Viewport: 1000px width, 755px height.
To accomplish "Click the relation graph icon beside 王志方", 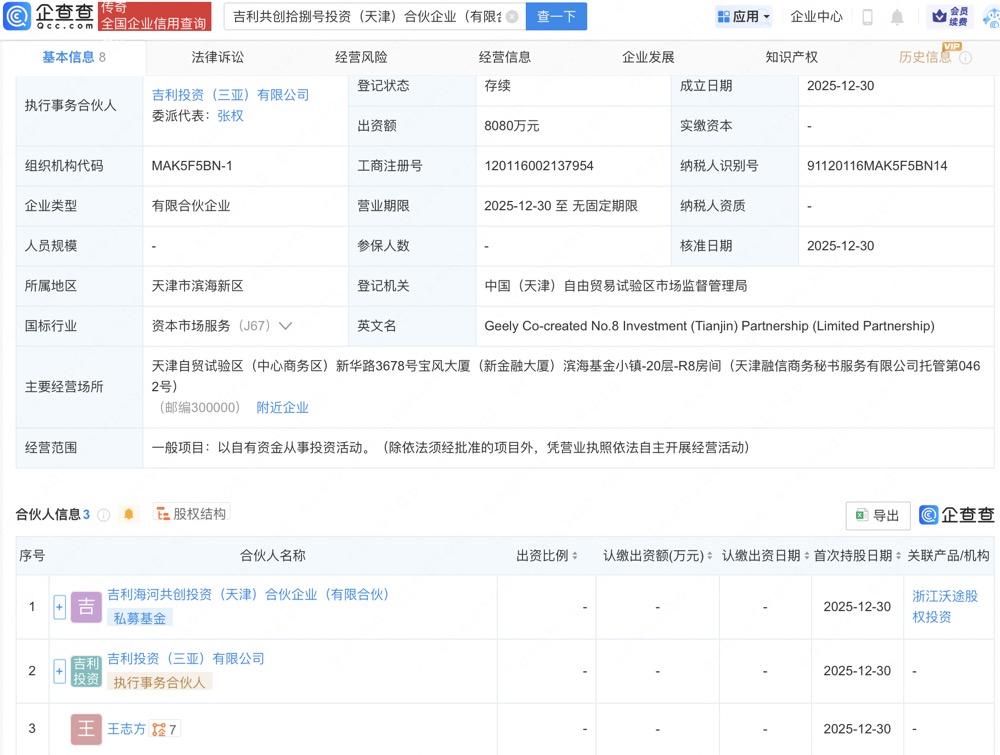I will pyautogui.click(x=160, y=730).
